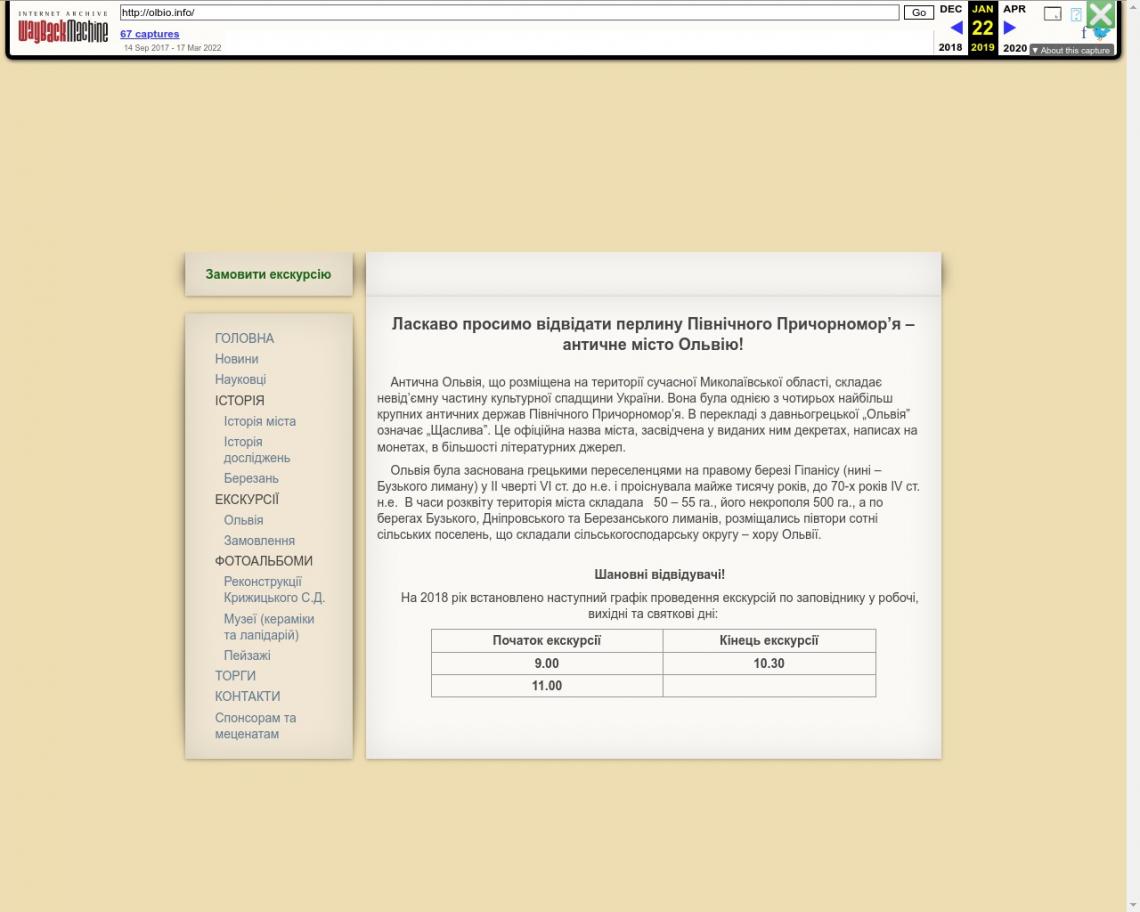Open the Ольвія excursions link
Viewport: 1140px width, 912px height.
pos(244,520)
